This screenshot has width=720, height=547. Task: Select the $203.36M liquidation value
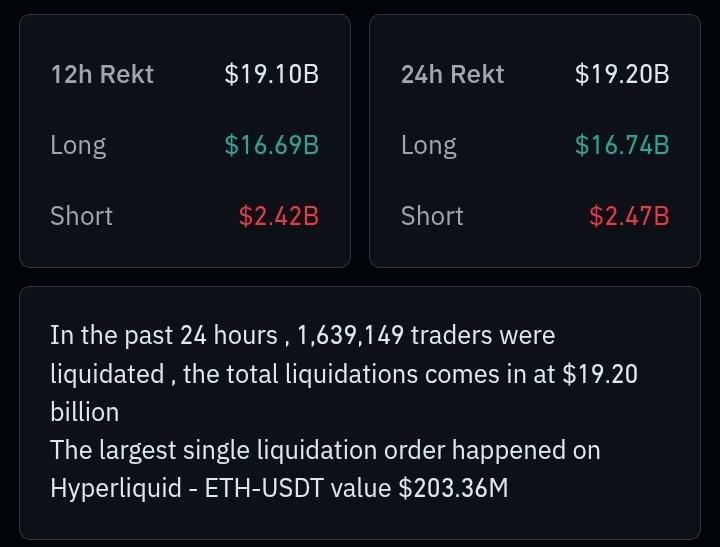(x=453, y=489)
